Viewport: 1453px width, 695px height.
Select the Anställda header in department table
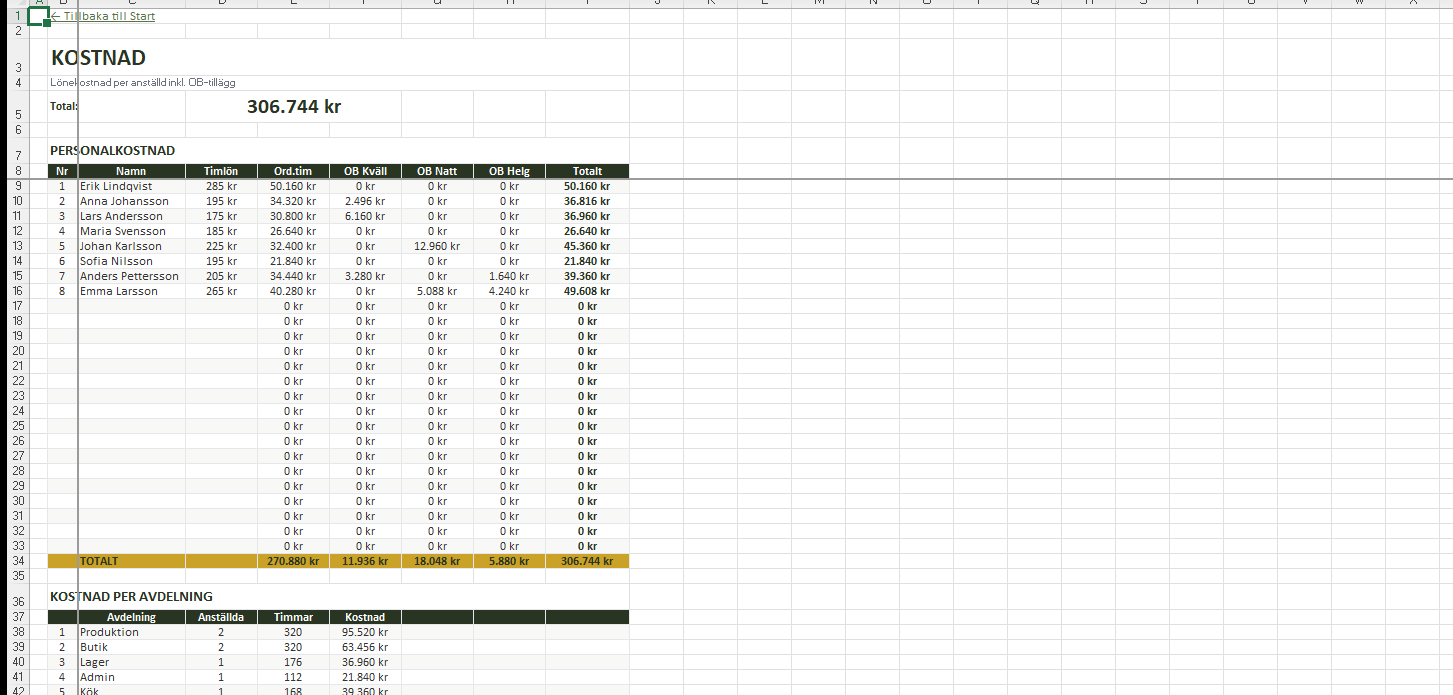pos(221,617)
